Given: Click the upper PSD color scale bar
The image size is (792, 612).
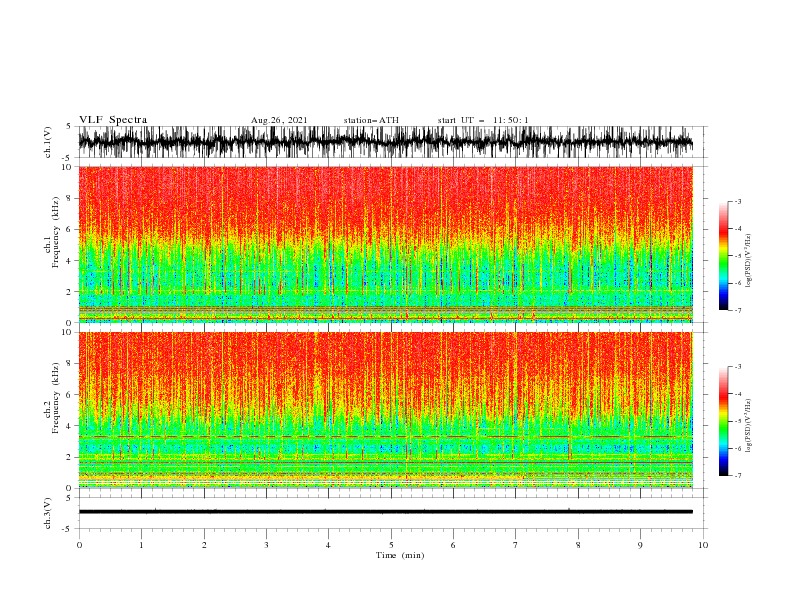Looking at the screenshot, I should [x=723, y=256].
